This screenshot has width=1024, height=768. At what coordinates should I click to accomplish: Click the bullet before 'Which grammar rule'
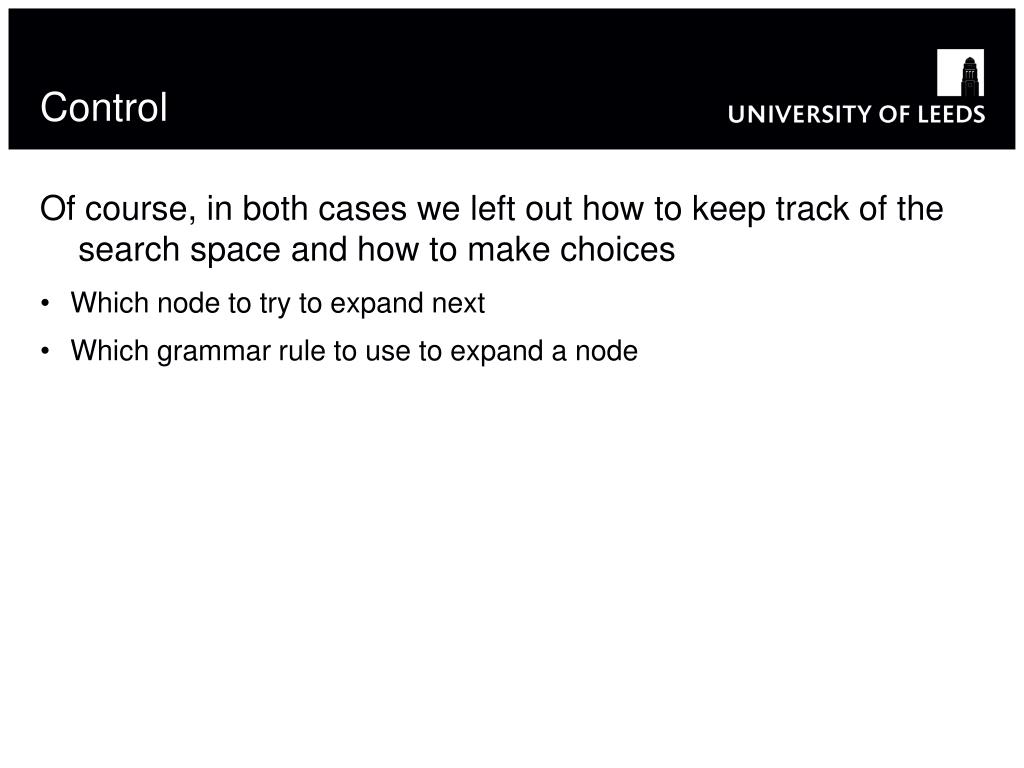(45, 351)
